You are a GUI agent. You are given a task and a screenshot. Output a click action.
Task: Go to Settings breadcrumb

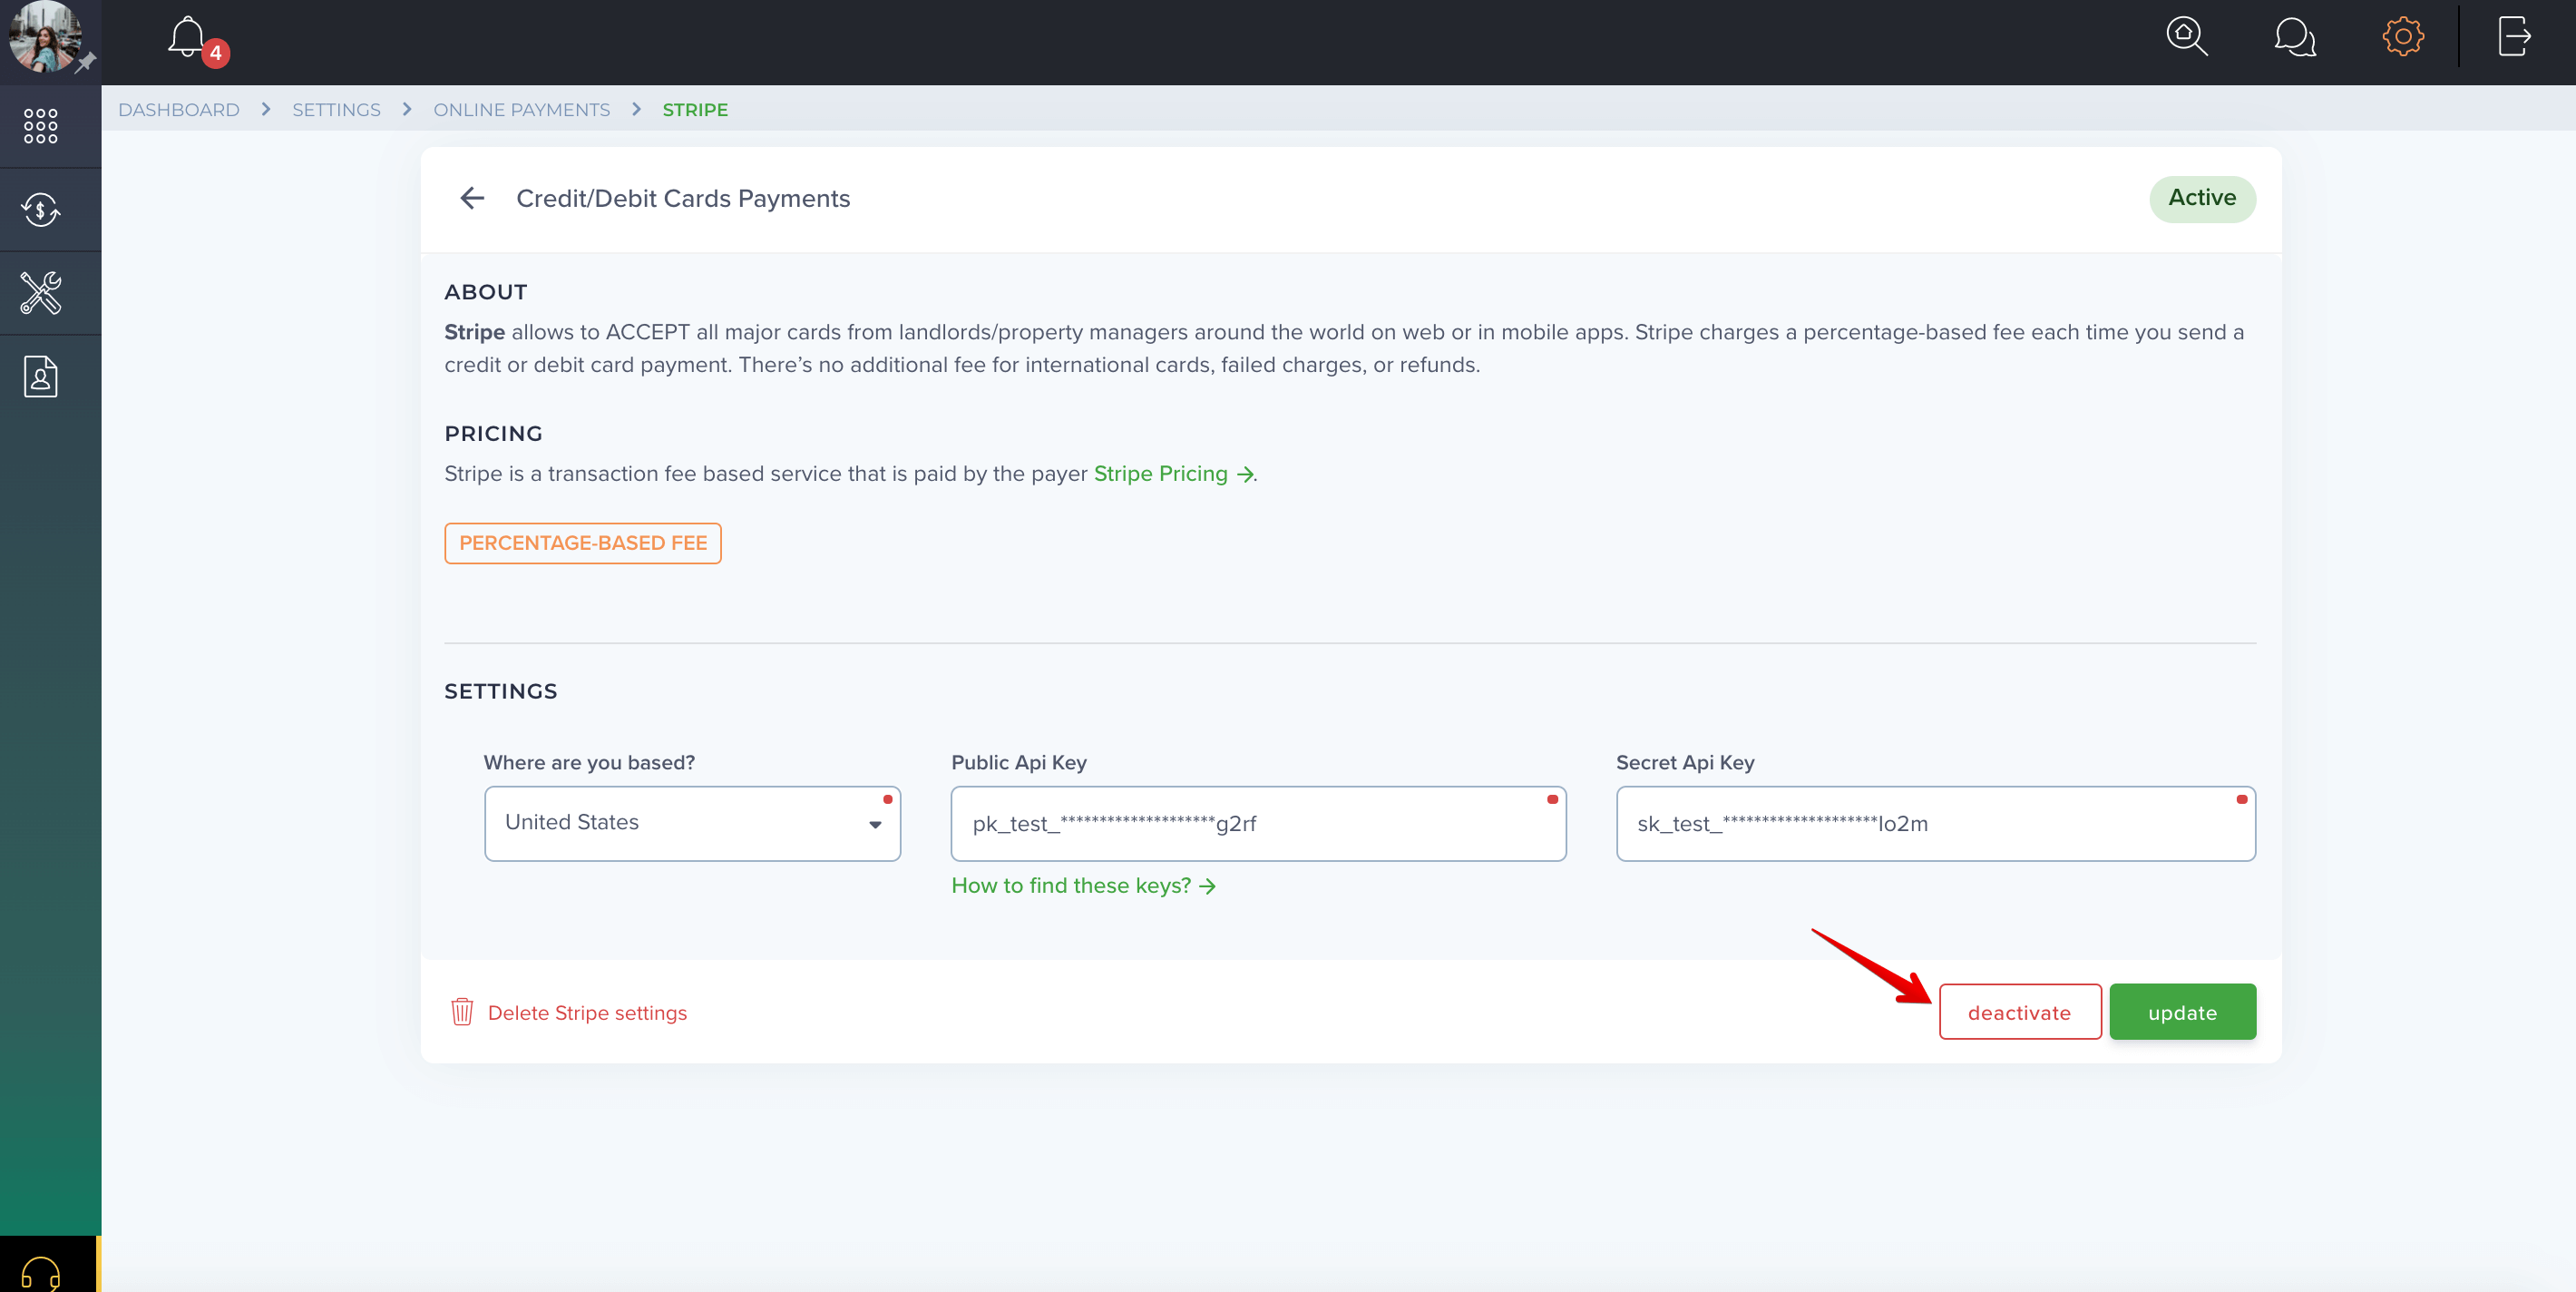pos(336,110)
